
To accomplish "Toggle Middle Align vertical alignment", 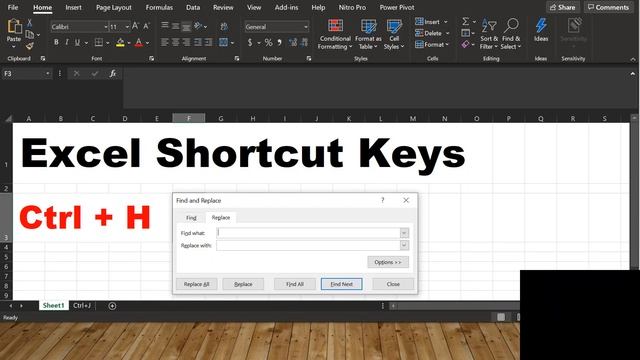I will [176, 27].
